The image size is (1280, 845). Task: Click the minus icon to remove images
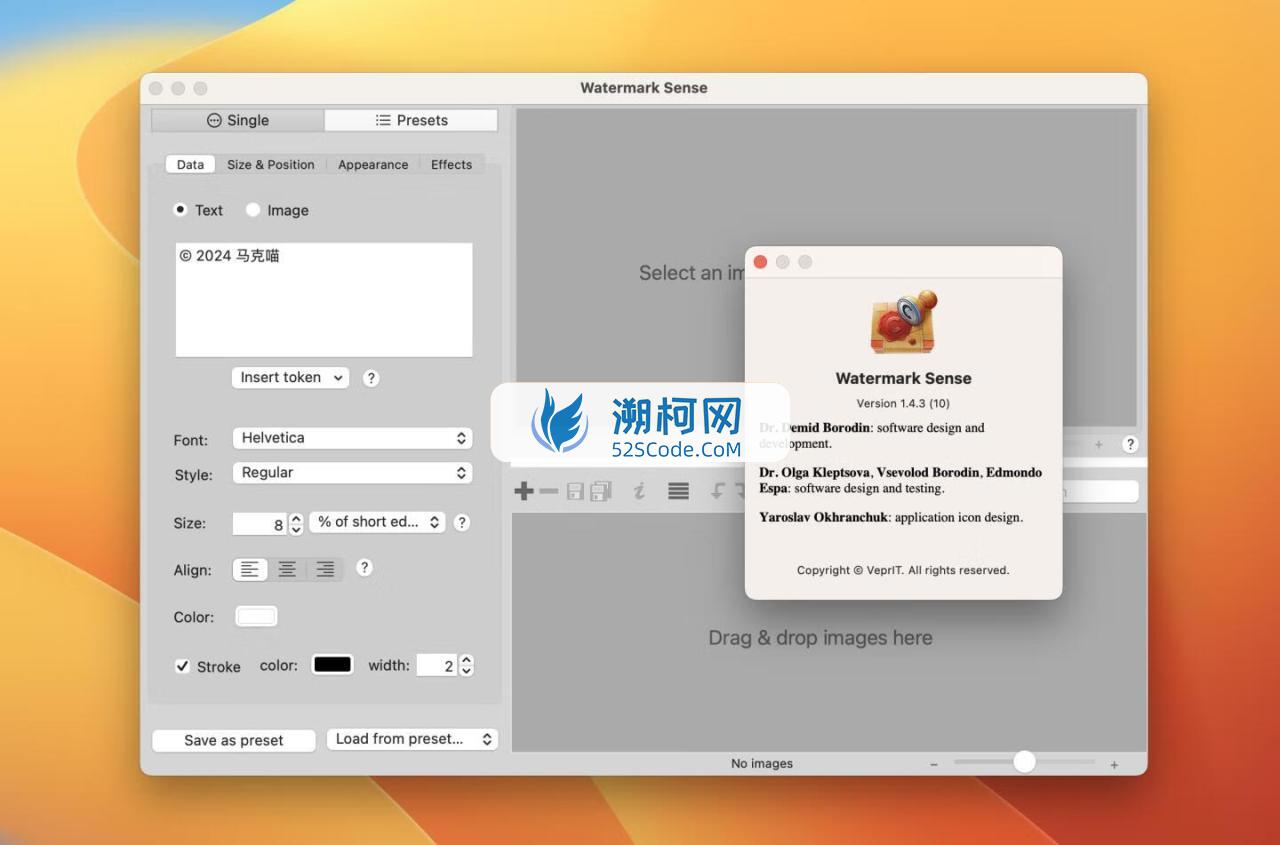click(x=549, y=491)
